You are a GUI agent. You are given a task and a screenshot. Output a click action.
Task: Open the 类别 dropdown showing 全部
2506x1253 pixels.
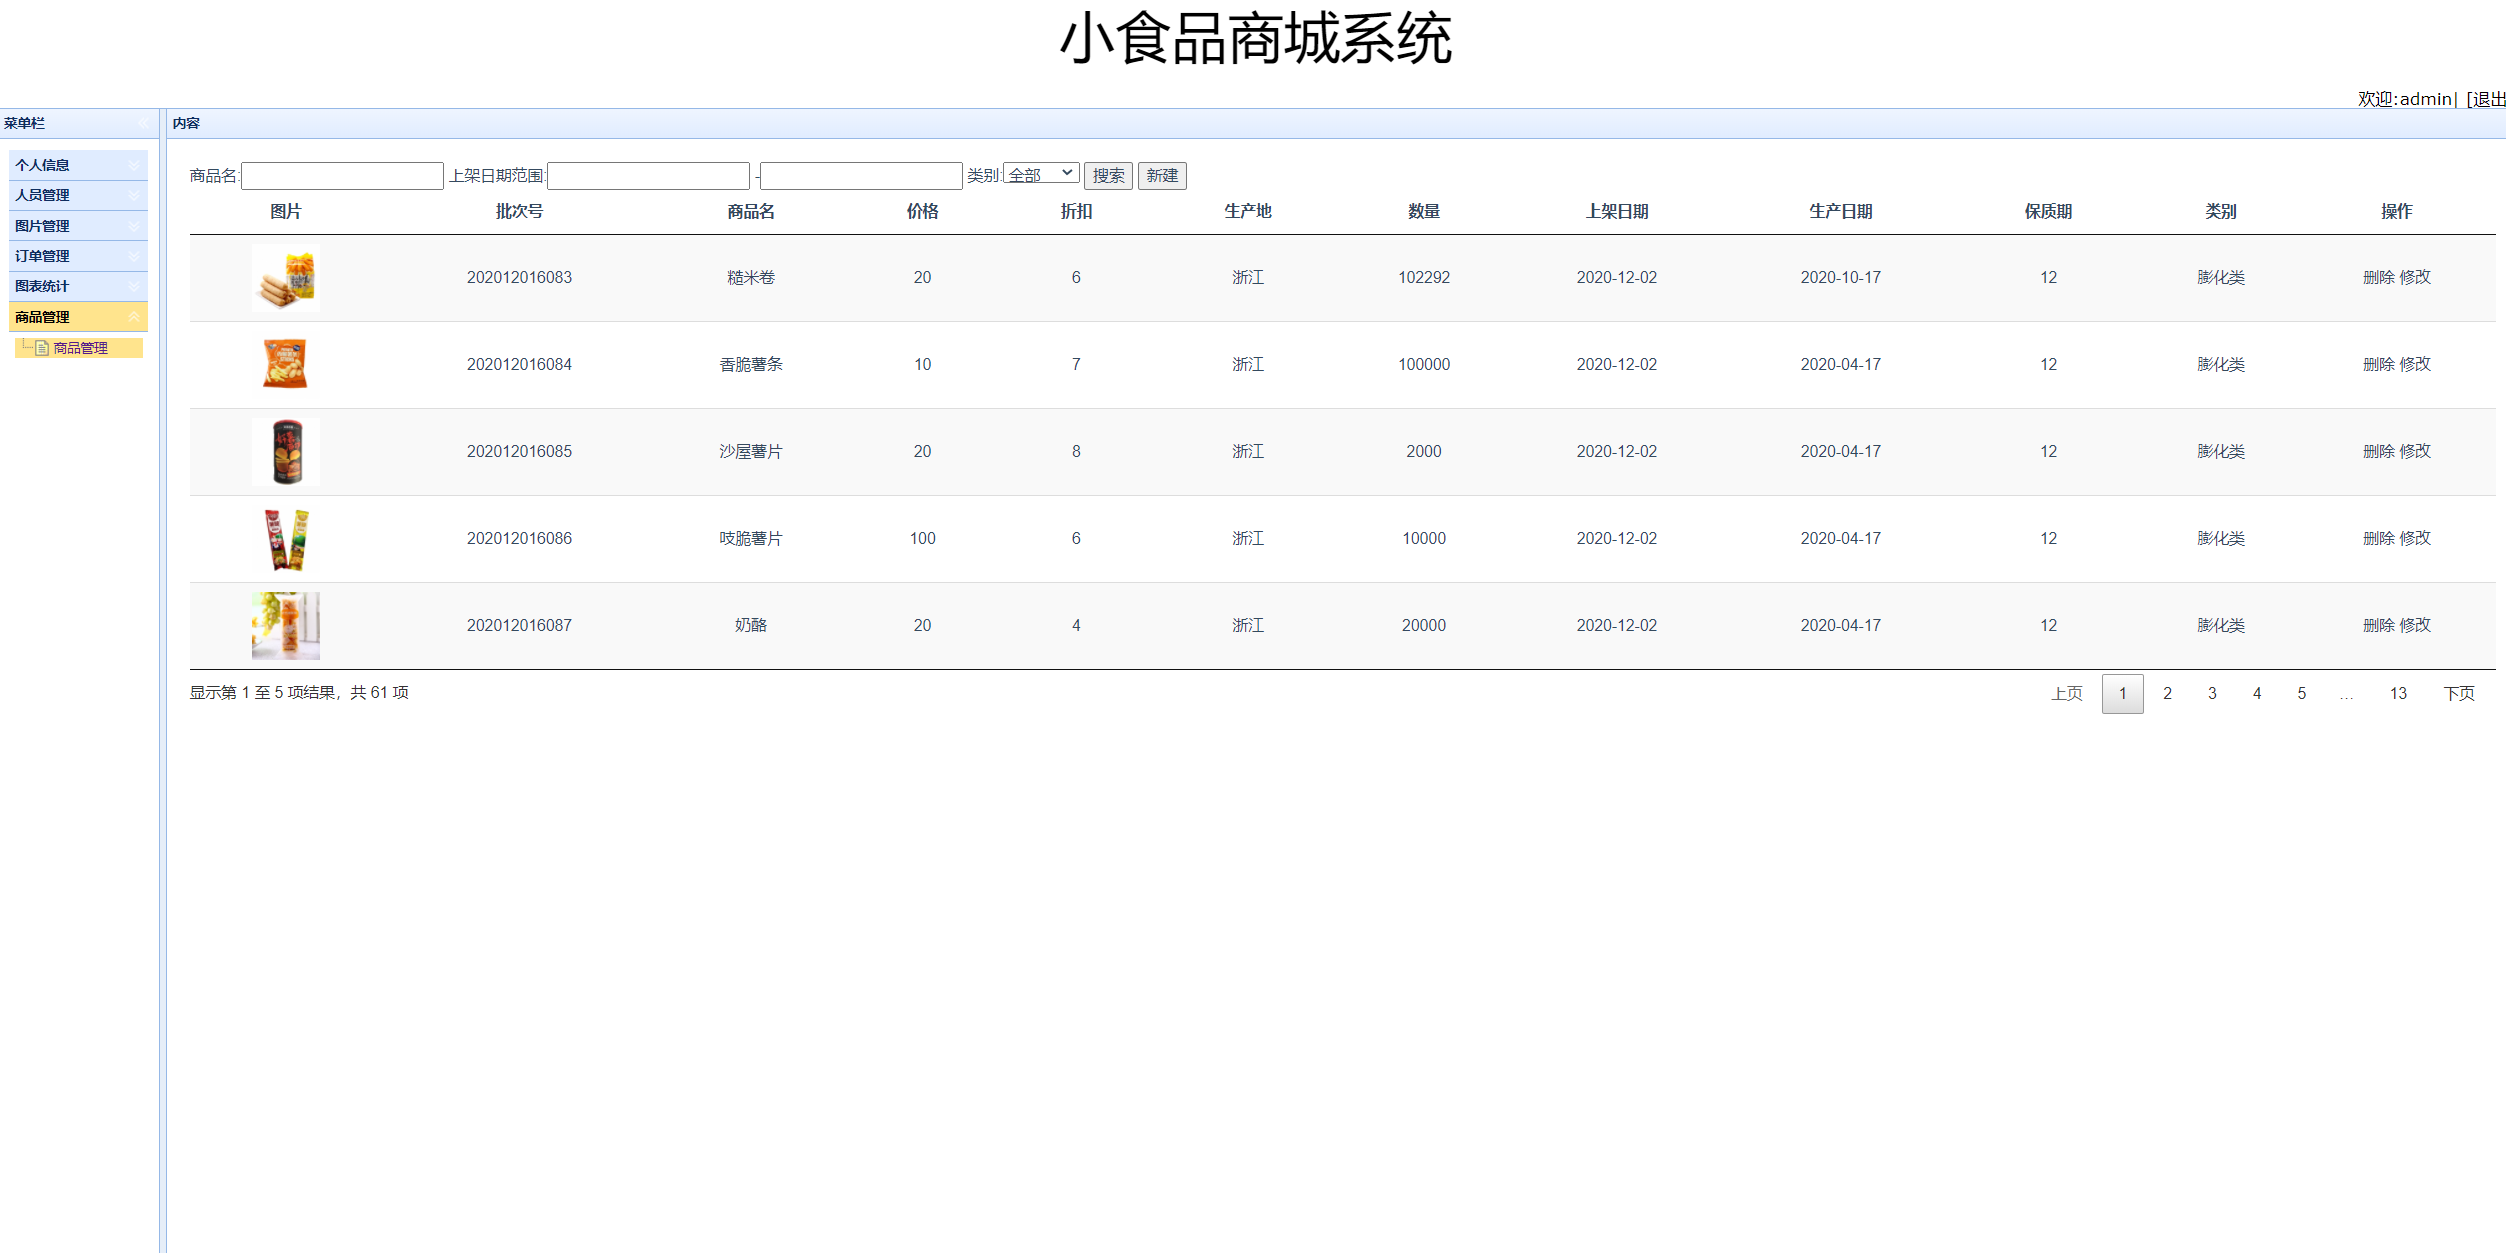click(x=1040, y=174)
